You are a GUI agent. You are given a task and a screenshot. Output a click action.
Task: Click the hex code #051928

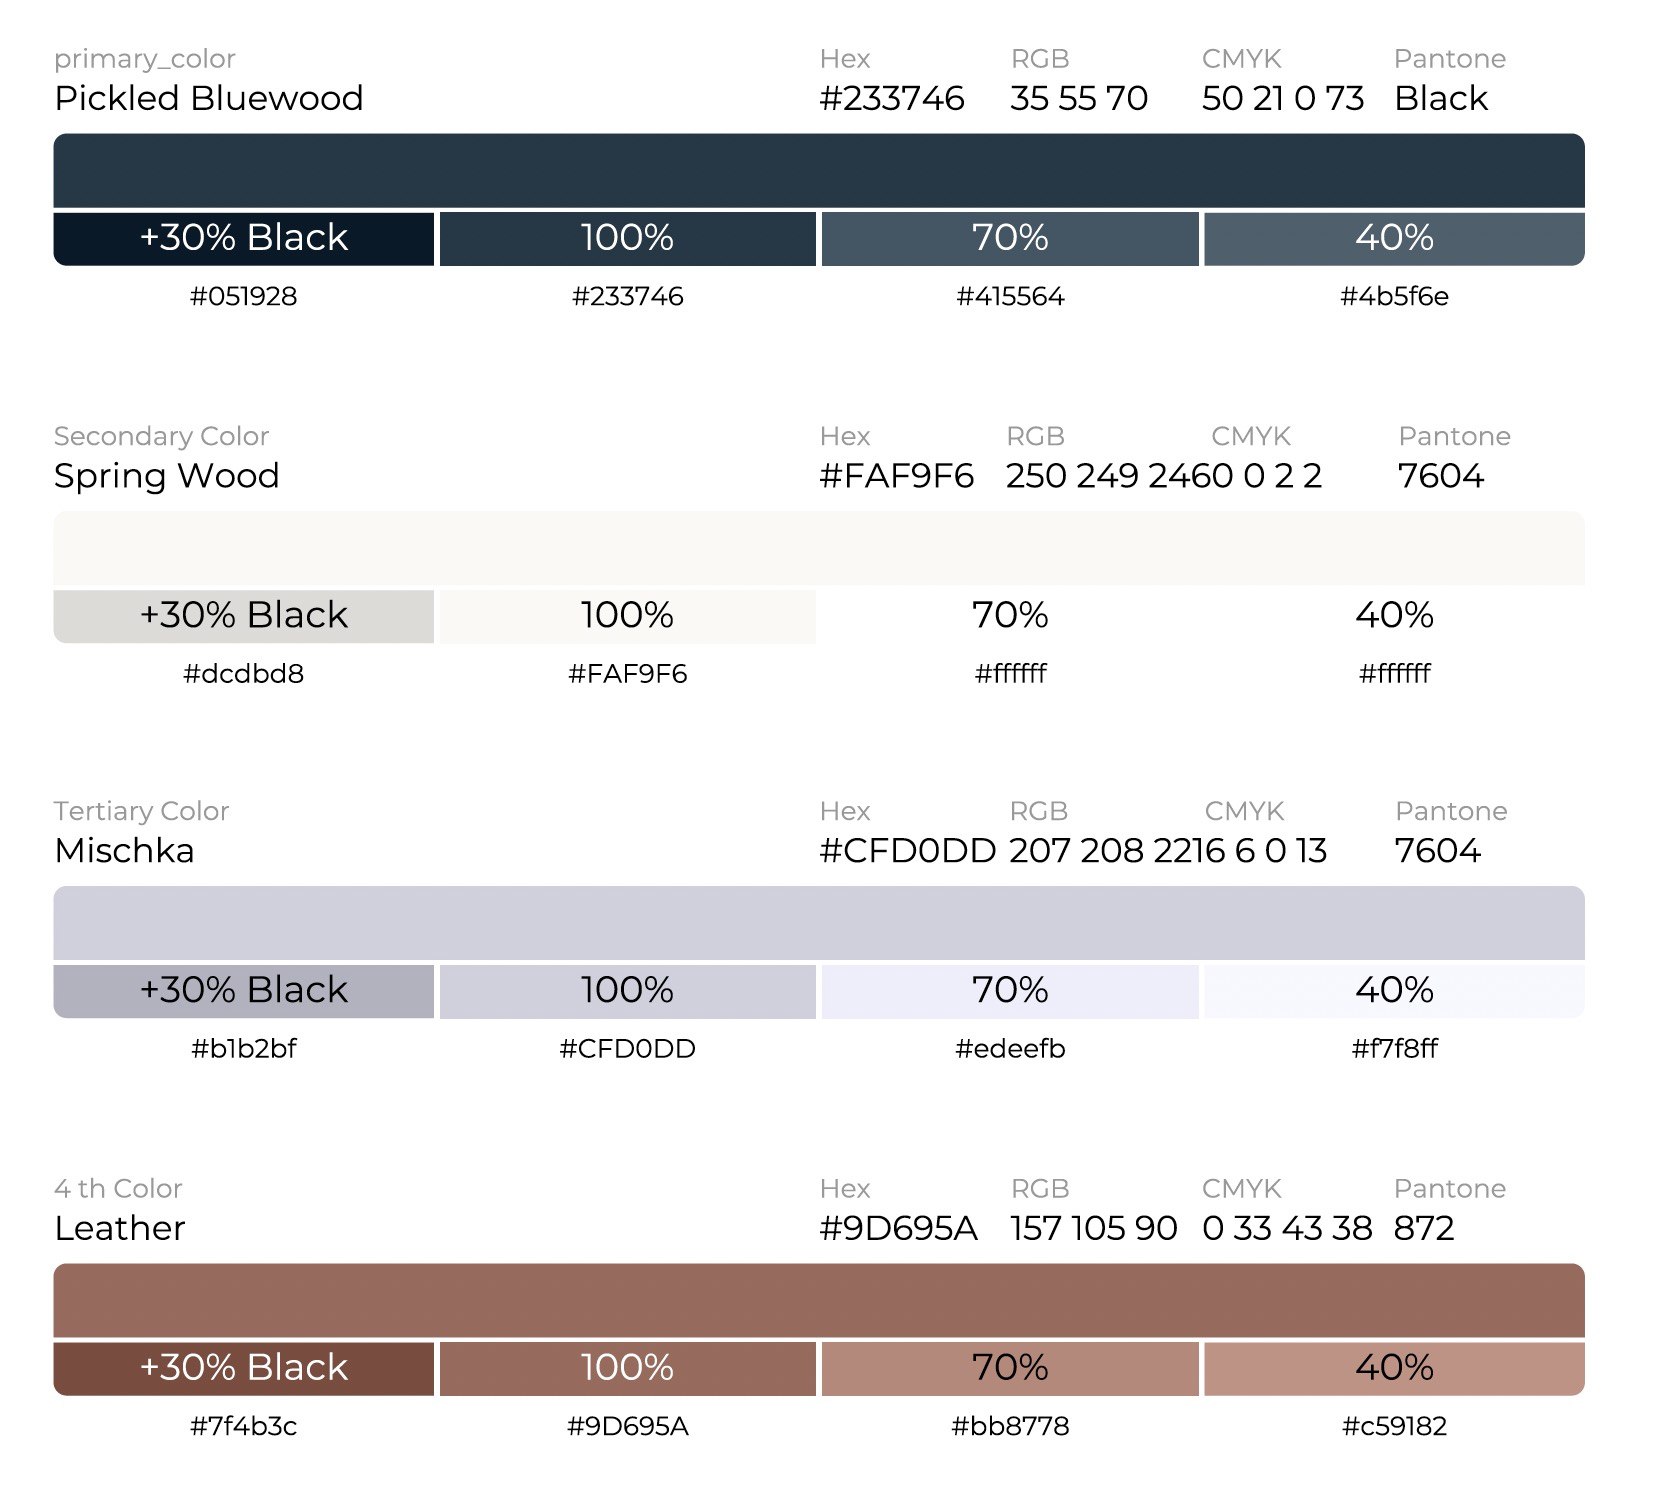click(x=244, y=296)
